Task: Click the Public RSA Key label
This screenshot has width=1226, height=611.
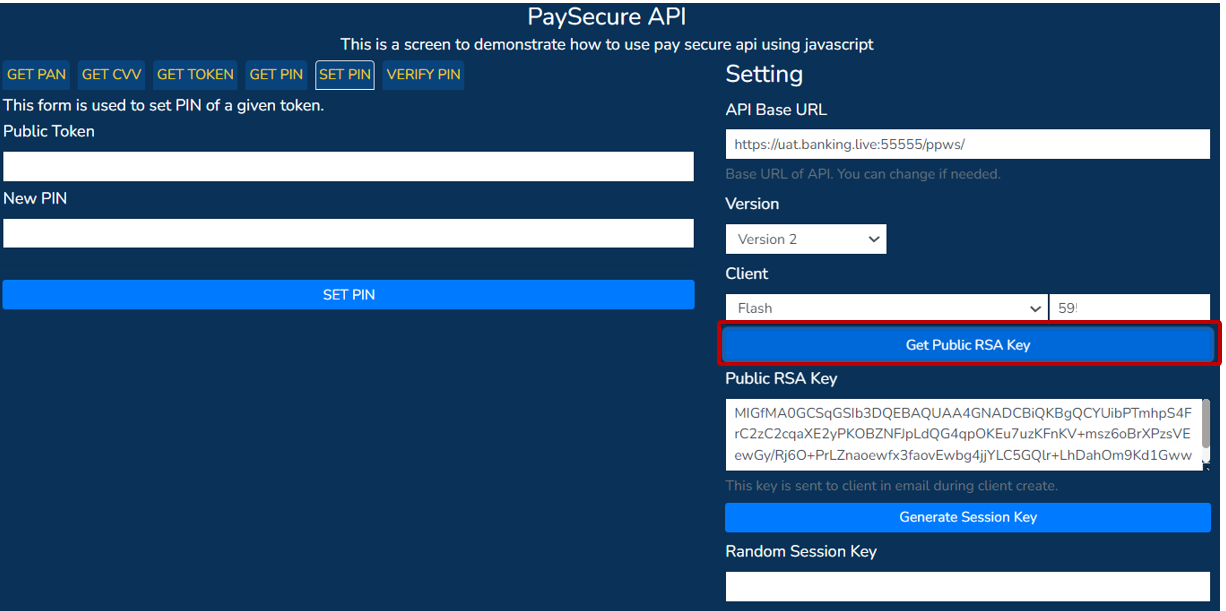Action: click(782, 378)
